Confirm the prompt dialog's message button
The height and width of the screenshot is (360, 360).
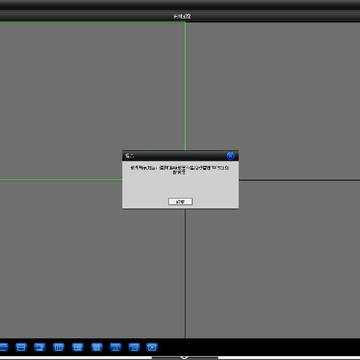[180, 202]
